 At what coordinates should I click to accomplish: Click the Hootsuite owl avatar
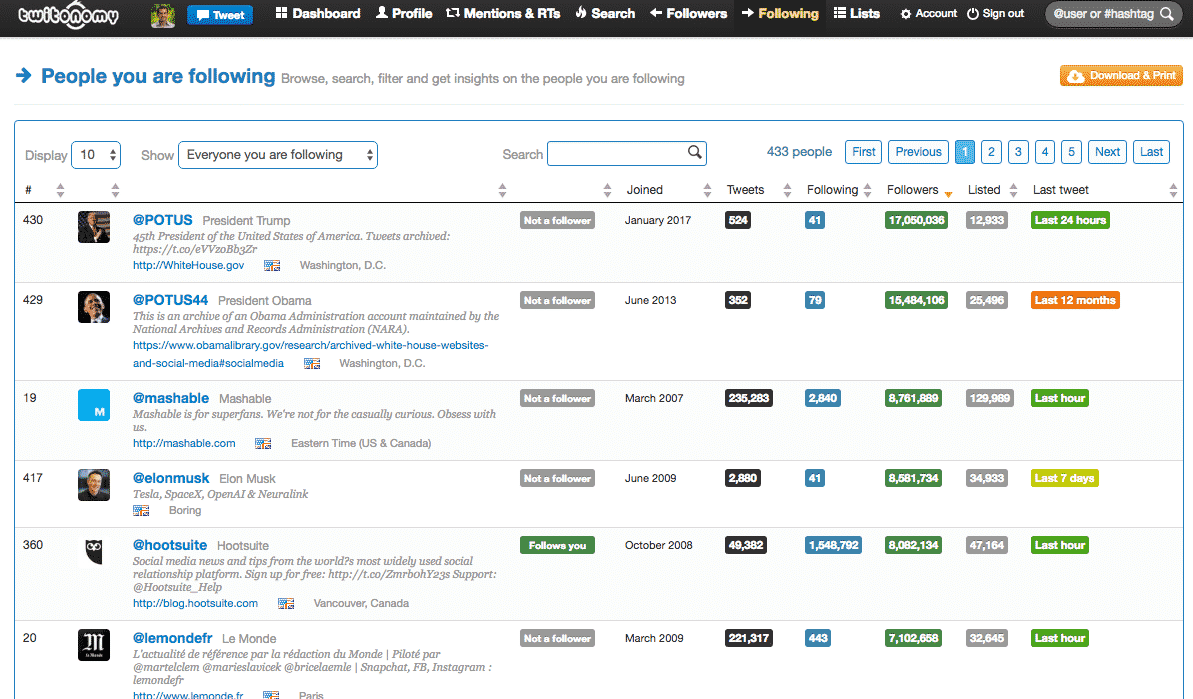coord(94,552)
